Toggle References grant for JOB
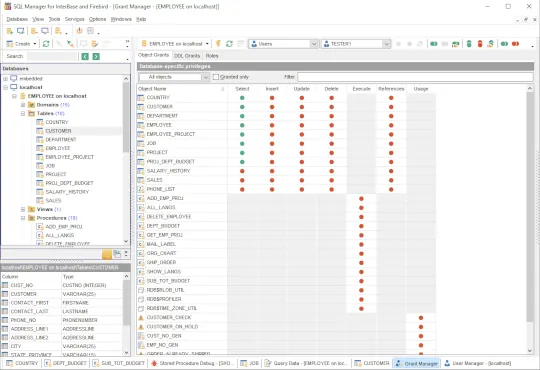Viewport: 540px width, 370px height. tap(391, 144)
